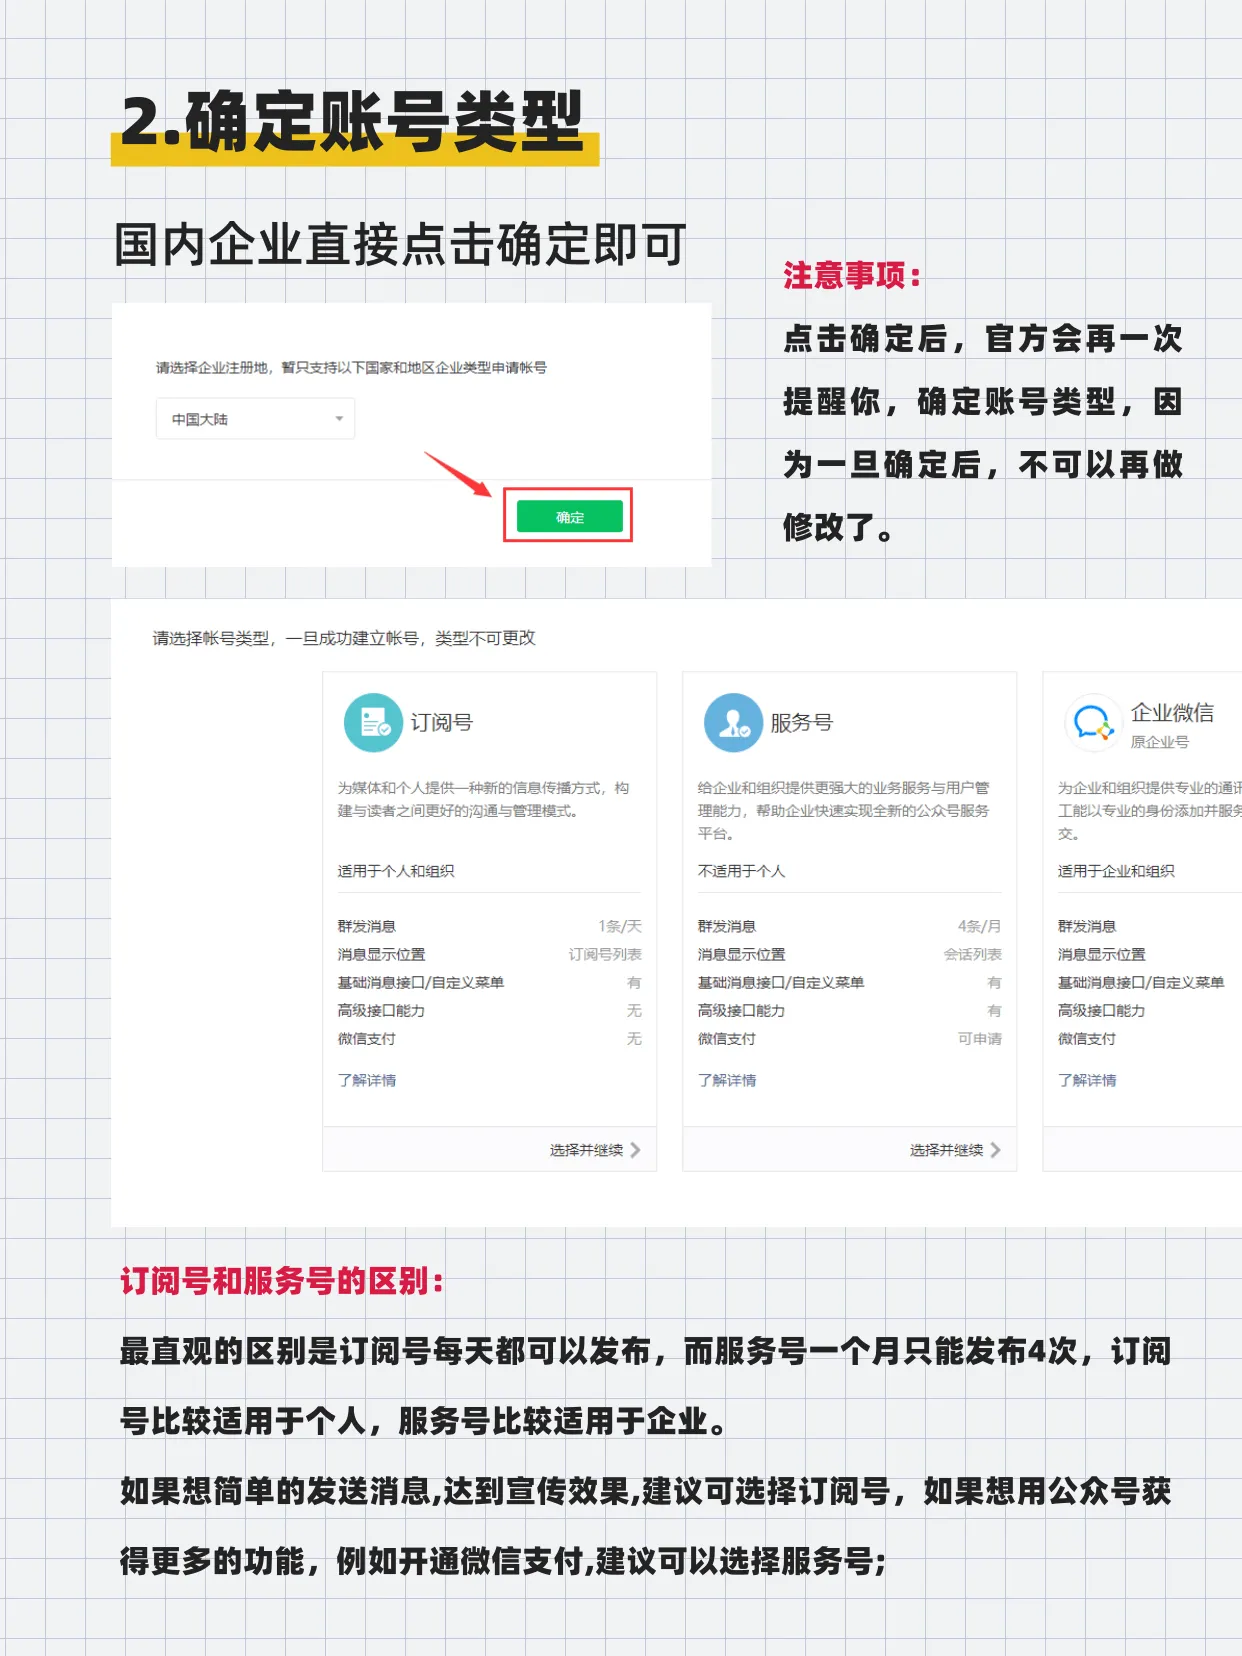Click the 4条/月 value
1242x1656 pixels.
(980, 926)
